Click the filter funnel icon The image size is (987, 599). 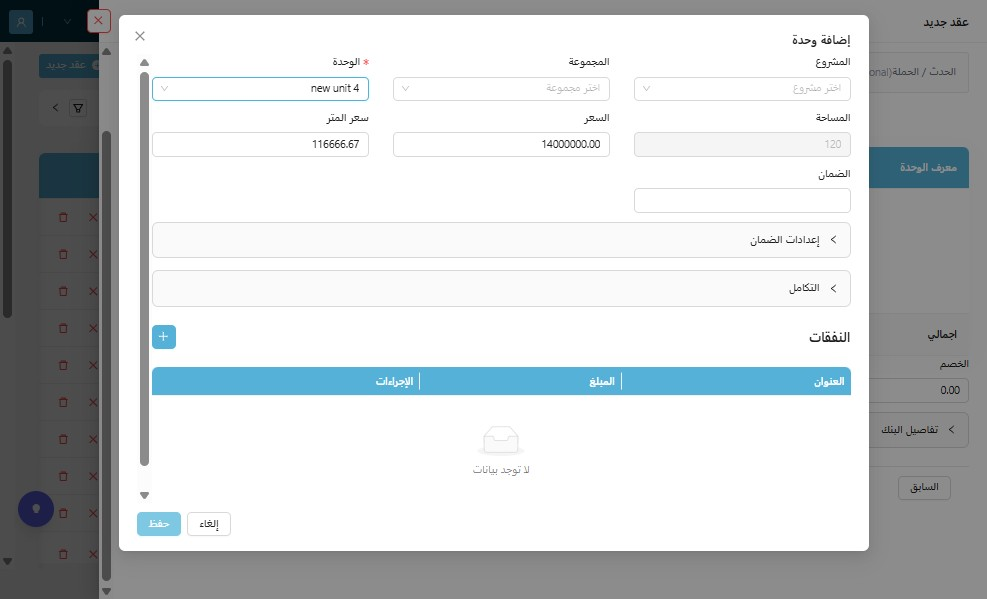coord(78,108)
